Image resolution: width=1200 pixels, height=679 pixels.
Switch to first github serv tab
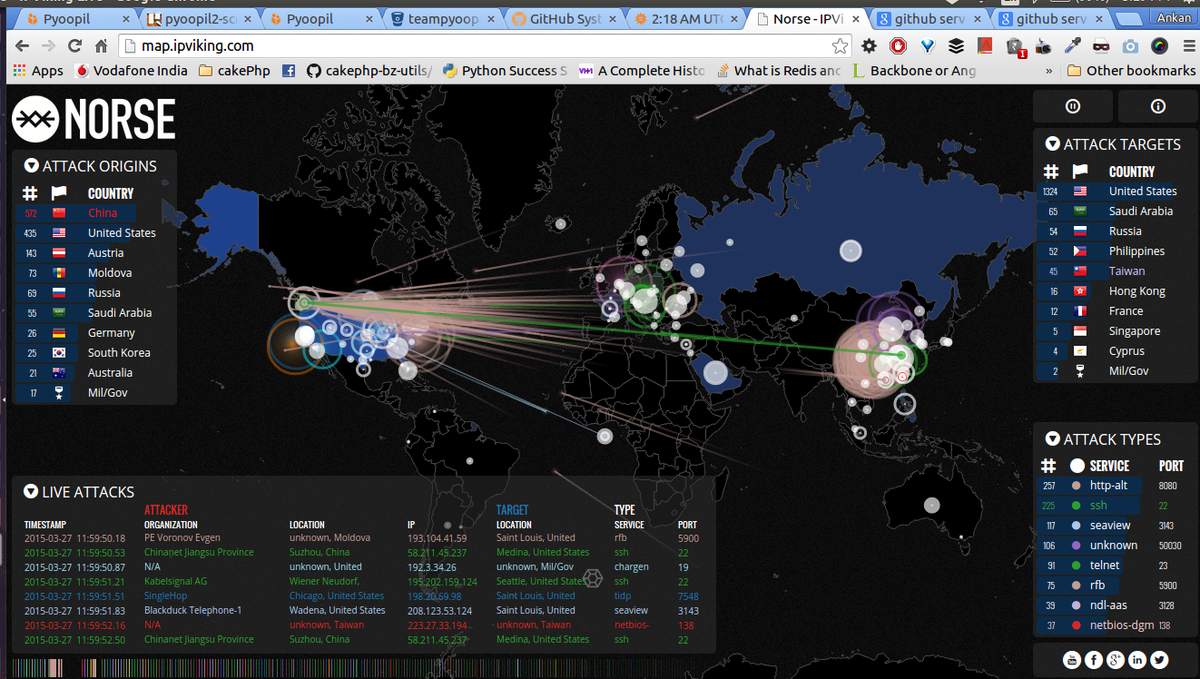click(x=932, y=19)
